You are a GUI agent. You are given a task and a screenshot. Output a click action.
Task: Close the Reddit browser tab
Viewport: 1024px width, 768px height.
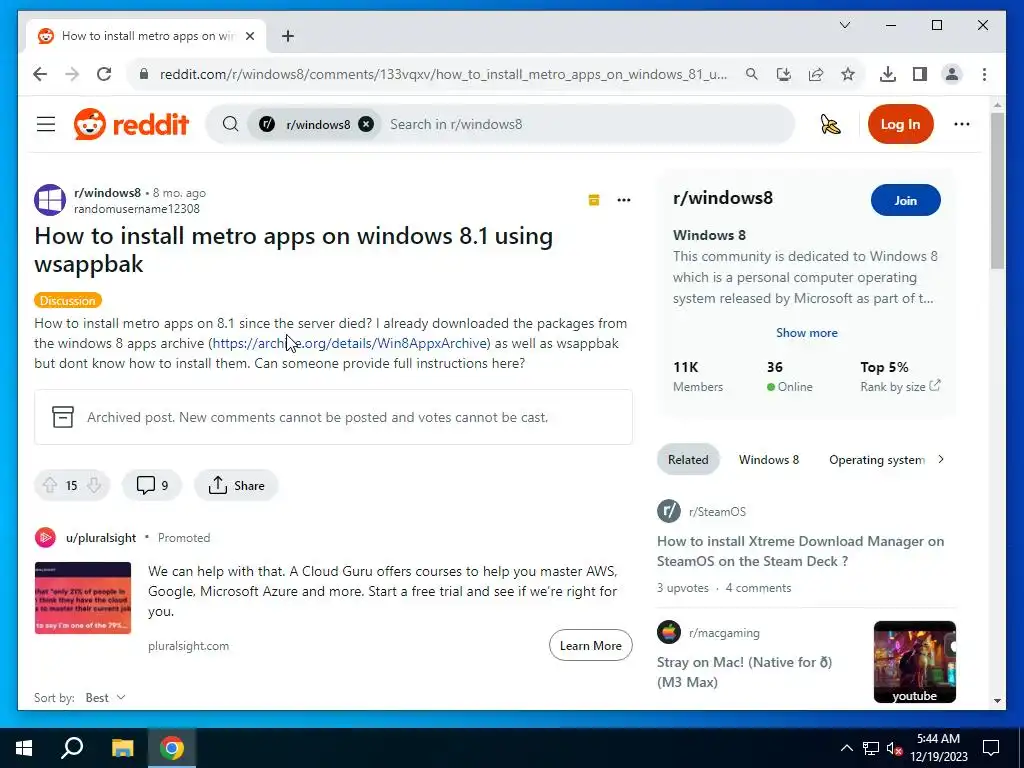tap(249, 36)
